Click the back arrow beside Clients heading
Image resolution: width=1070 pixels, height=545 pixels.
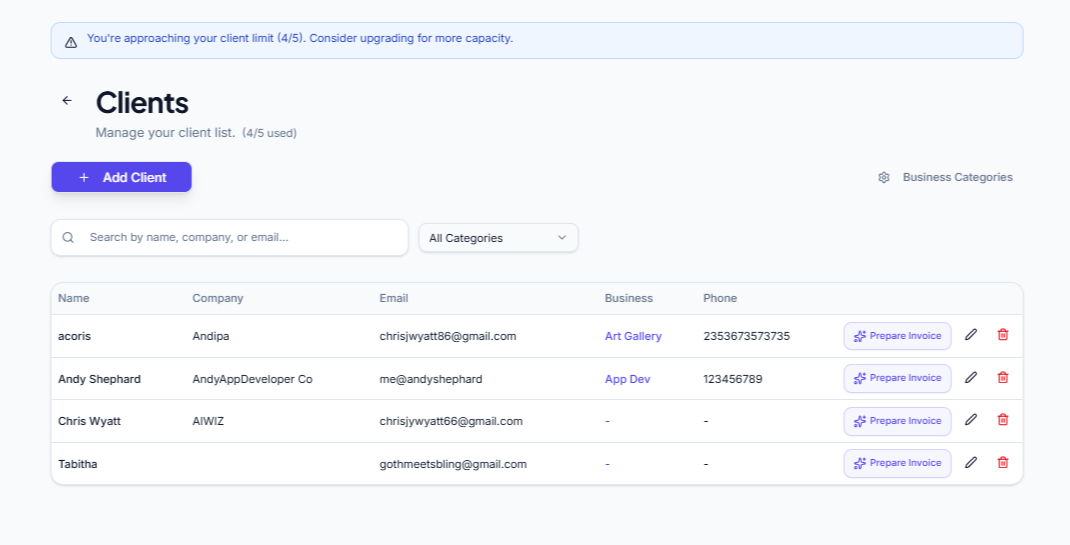[x=67, y=101]
